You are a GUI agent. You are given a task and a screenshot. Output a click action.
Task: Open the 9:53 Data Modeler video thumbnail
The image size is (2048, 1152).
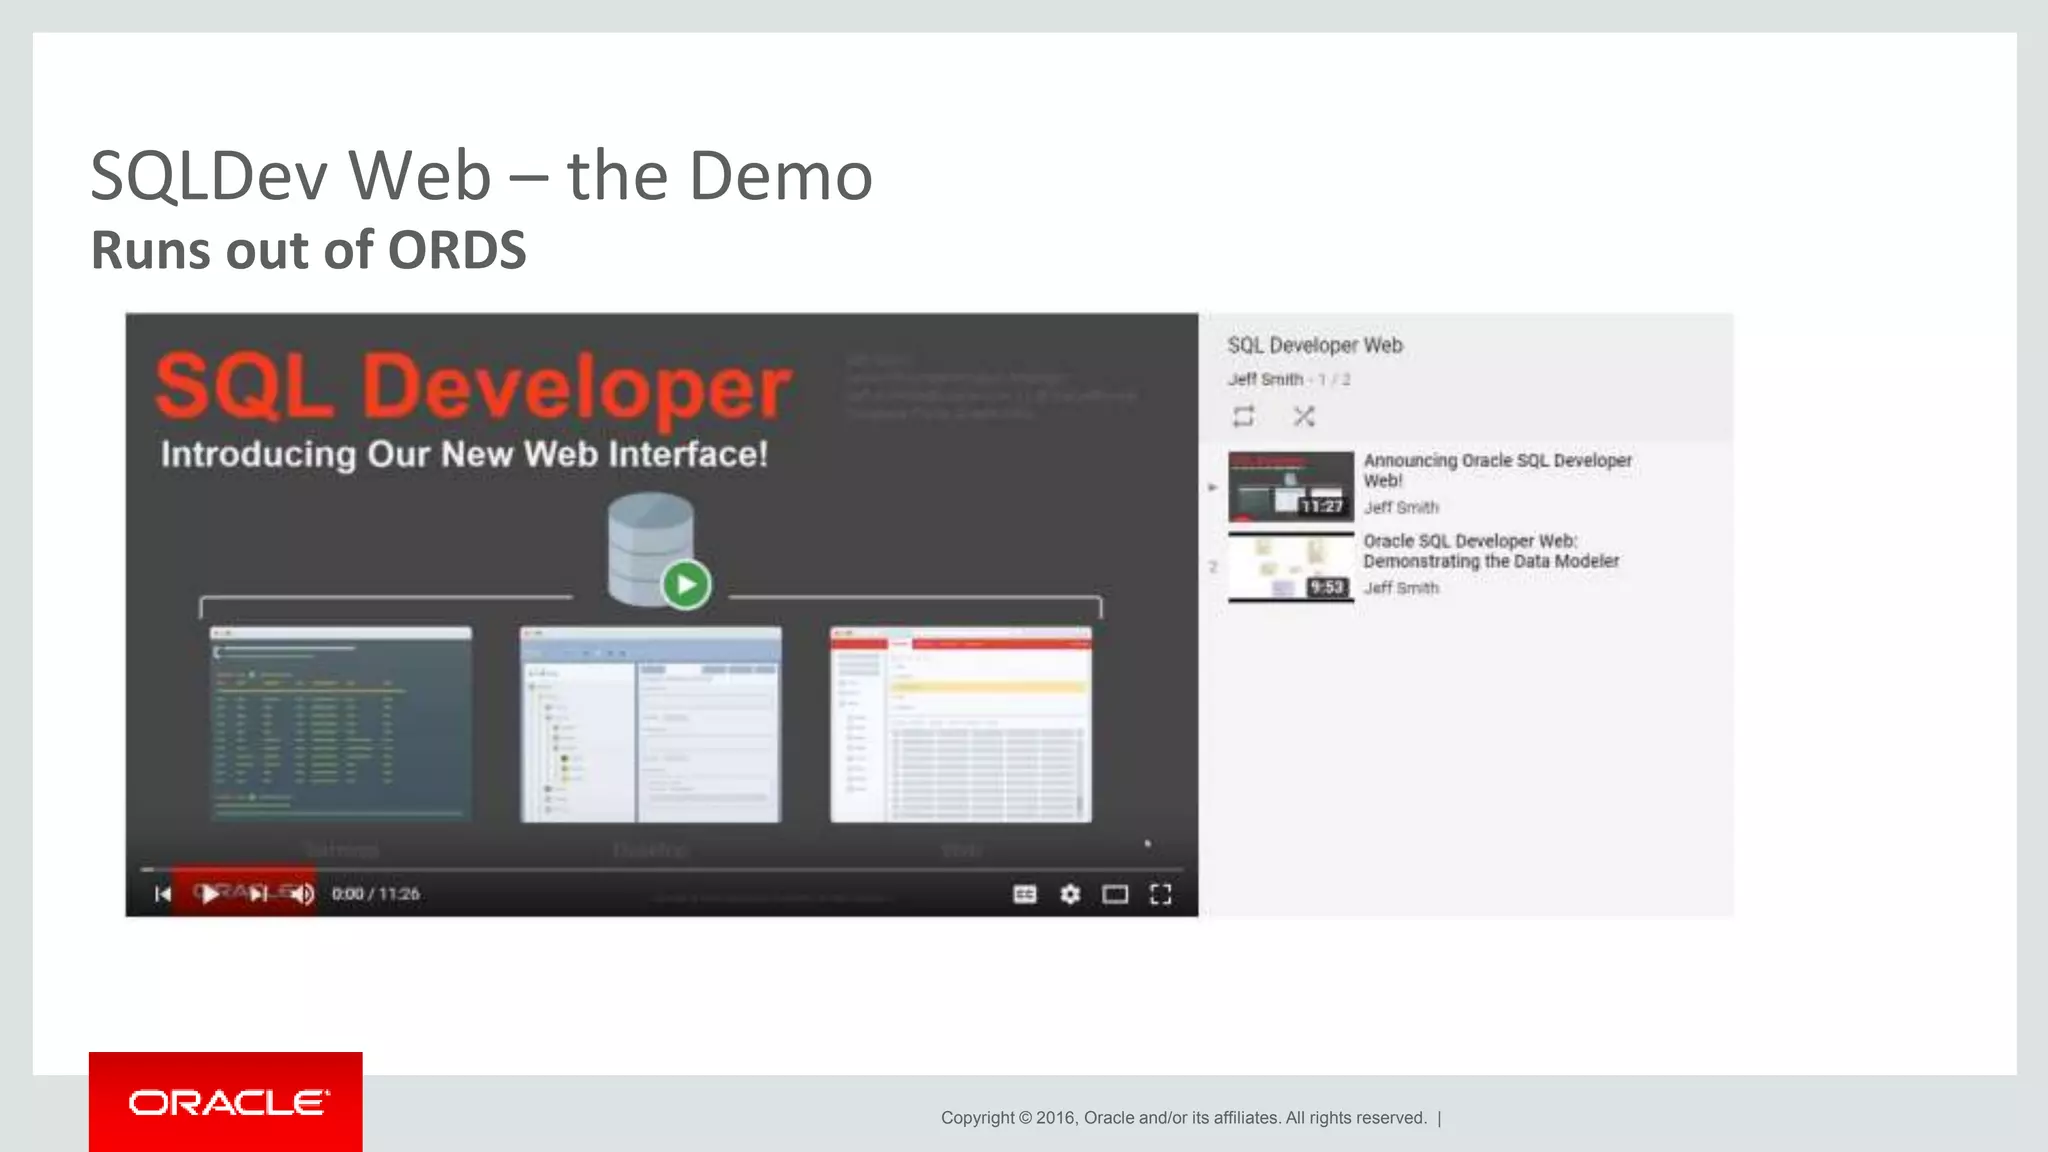(x=1291, y=567)
